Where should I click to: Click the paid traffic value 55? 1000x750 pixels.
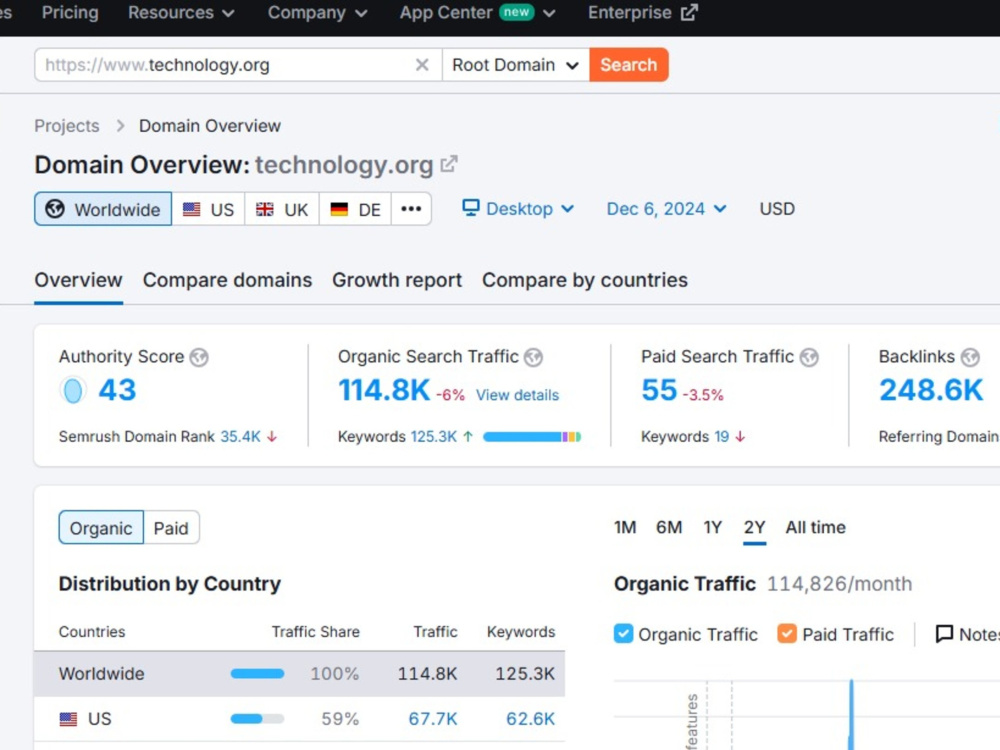(659, 390)
